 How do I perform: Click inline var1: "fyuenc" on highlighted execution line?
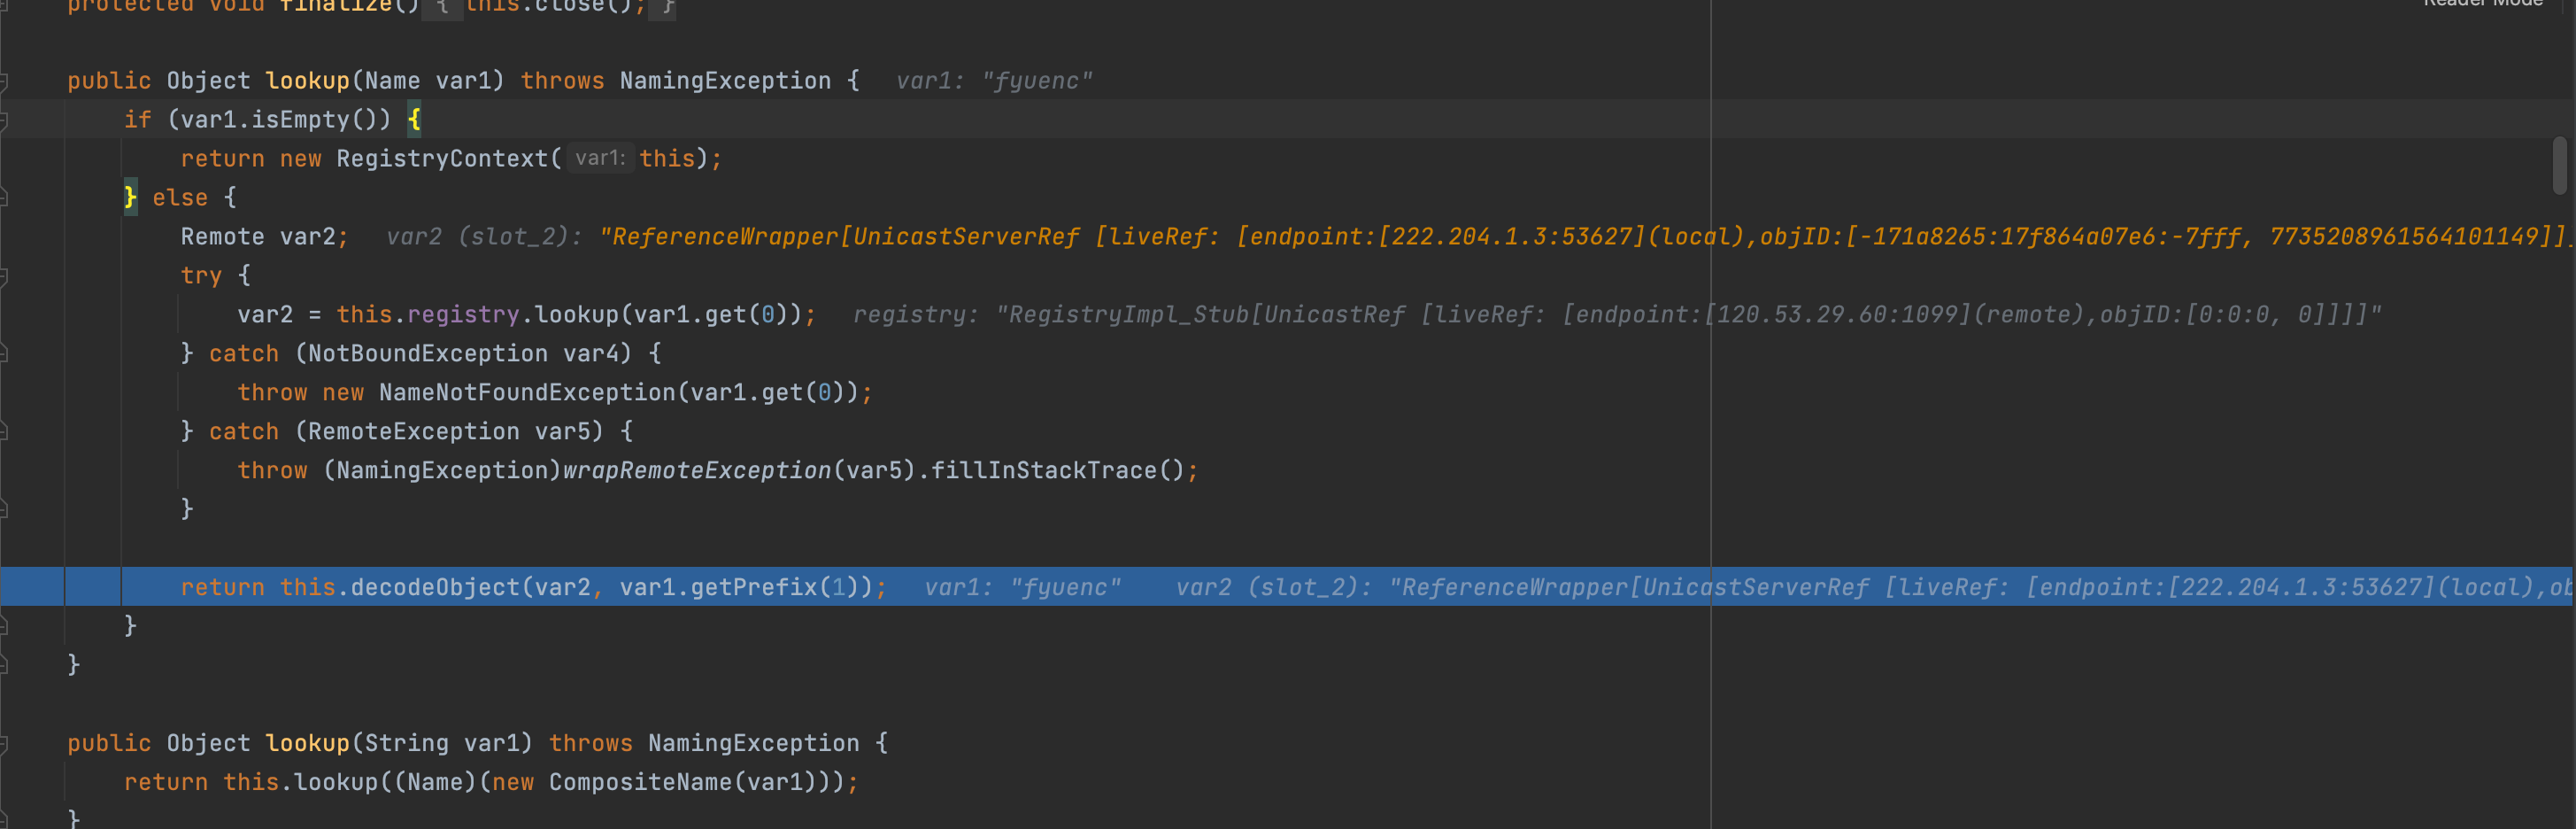click(x=1022, y=588)
